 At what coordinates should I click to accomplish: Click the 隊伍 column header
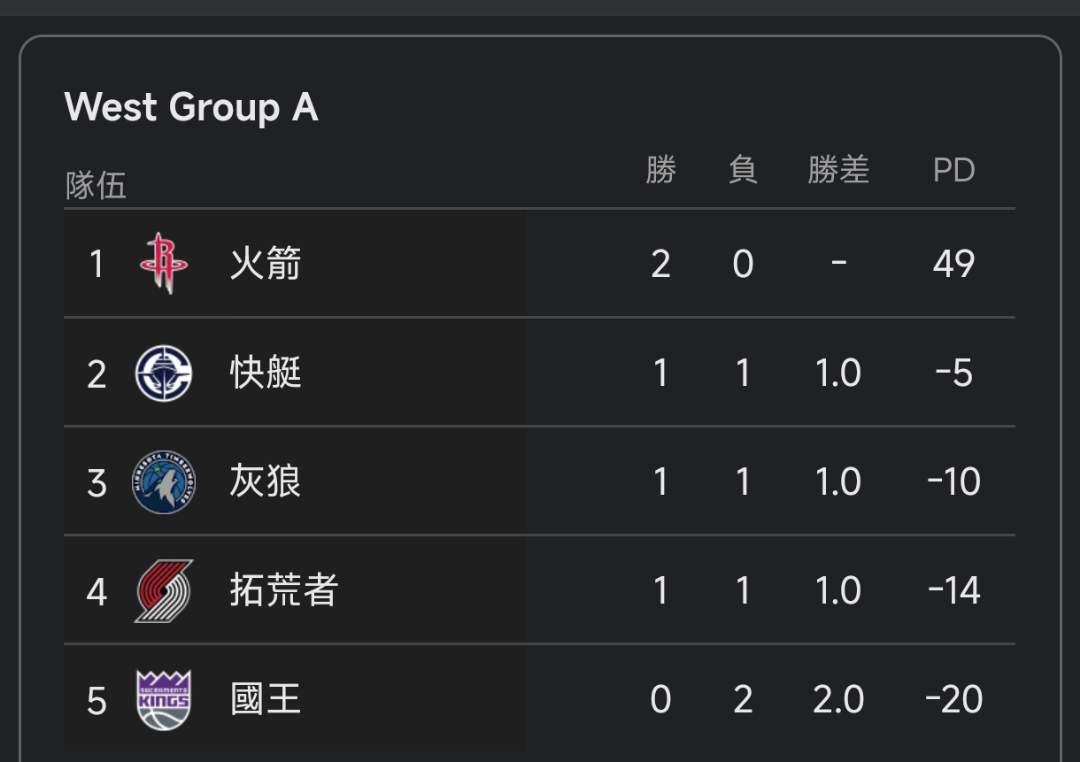pos(96,185)
